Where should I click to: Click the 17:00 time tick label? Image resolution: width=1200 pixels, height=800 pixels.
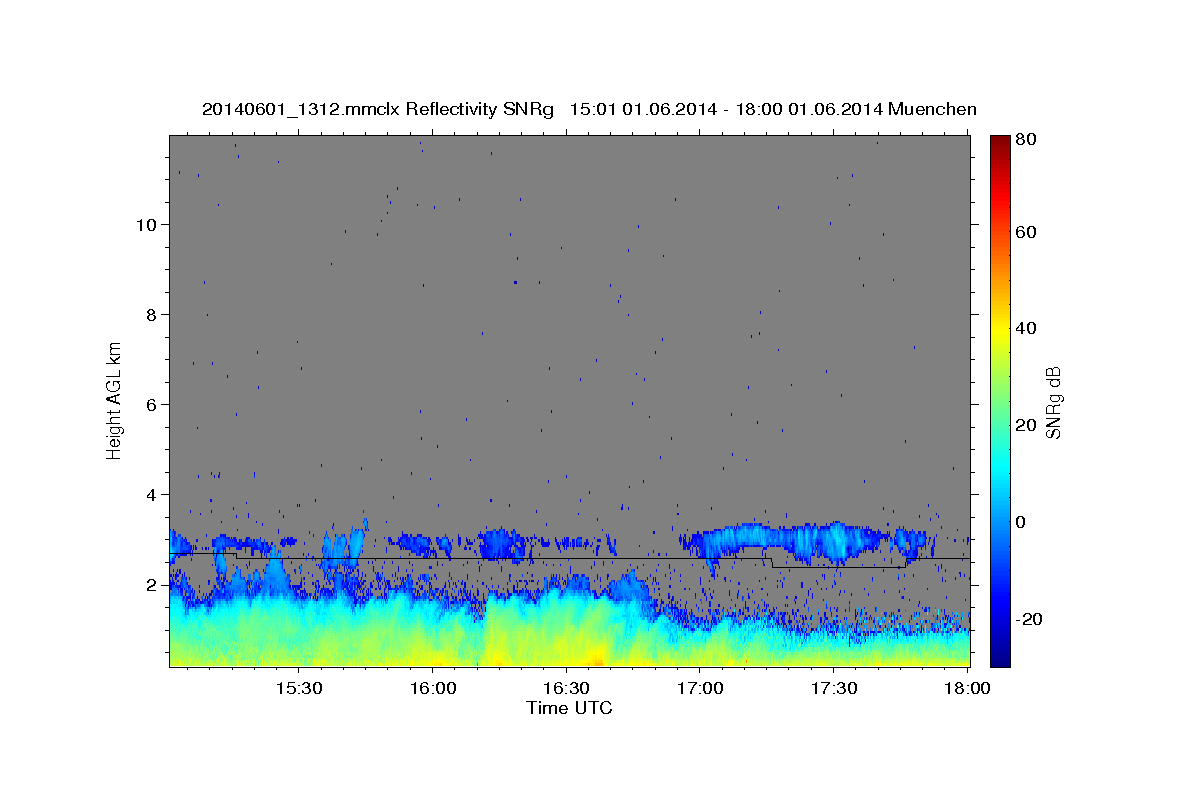(x=700, y=689)
